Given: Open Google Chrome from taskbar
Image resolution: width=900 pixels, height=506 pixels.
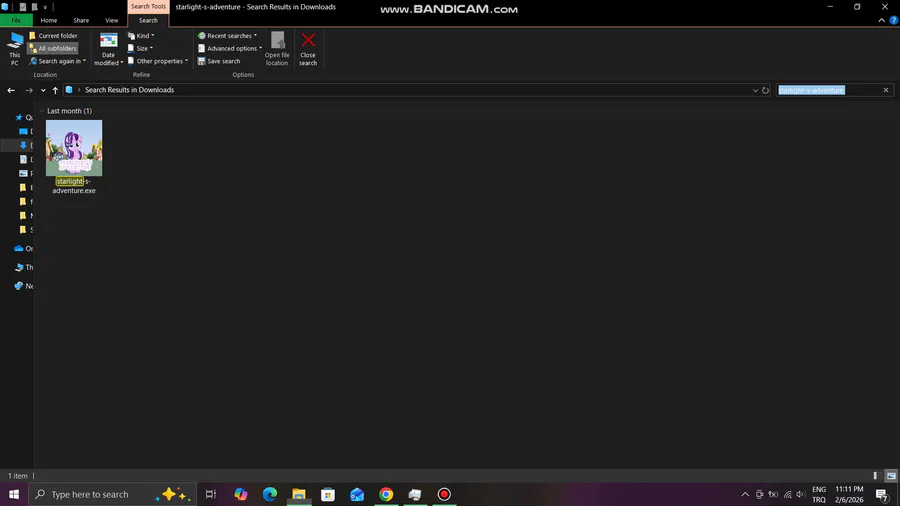Looking at the screenshot, I should 386,494.
